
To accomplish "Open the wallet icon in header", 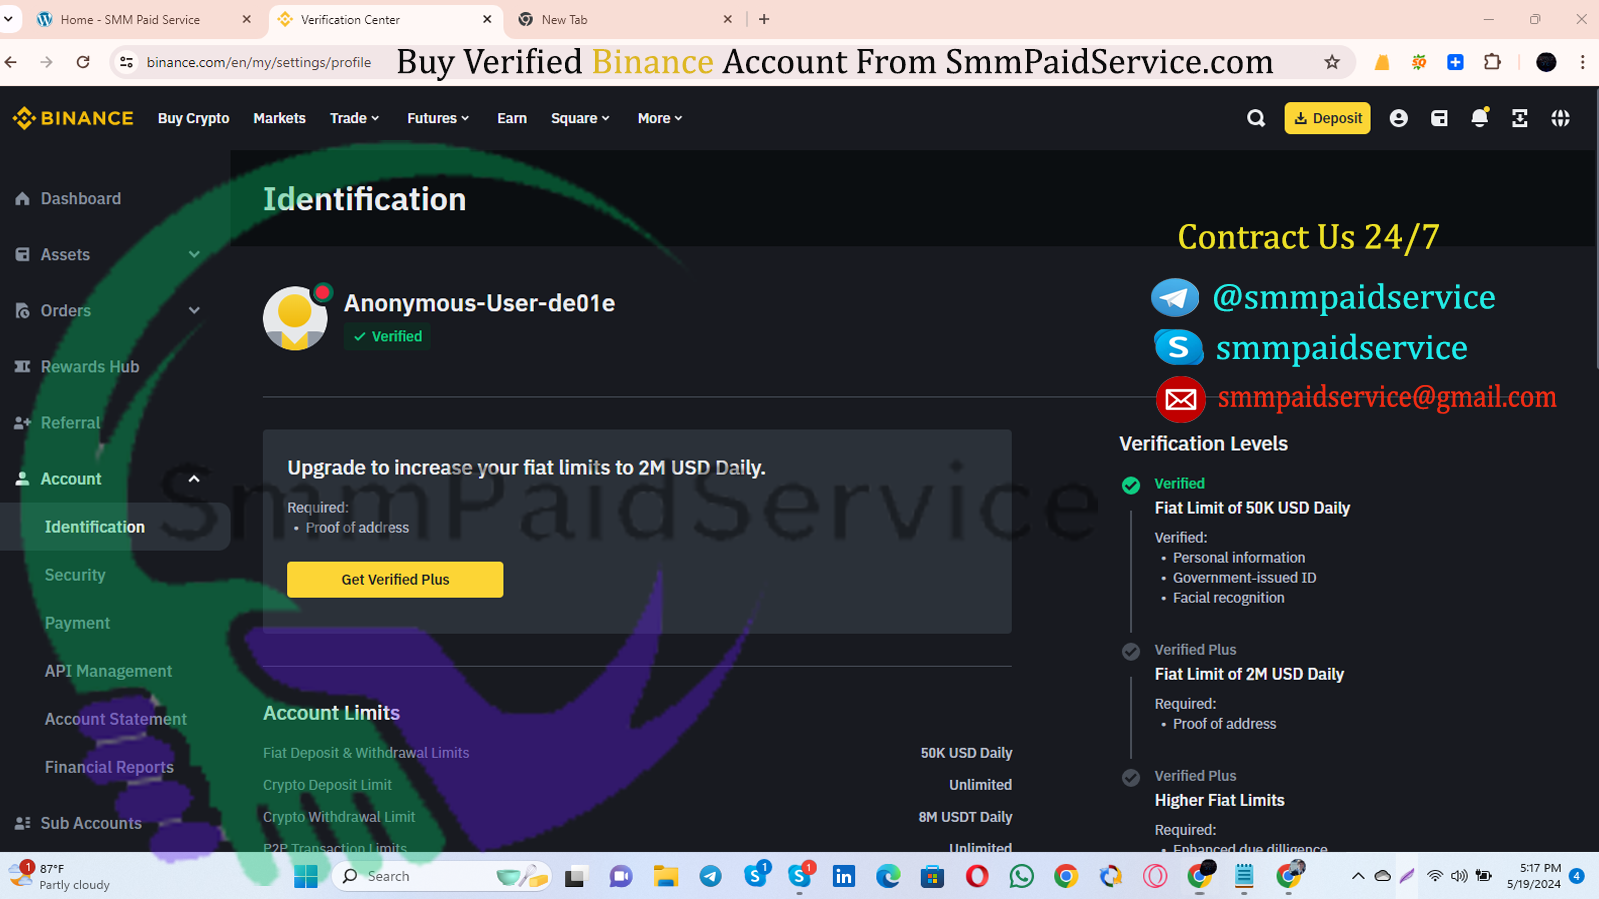I will click(1439, 118).
